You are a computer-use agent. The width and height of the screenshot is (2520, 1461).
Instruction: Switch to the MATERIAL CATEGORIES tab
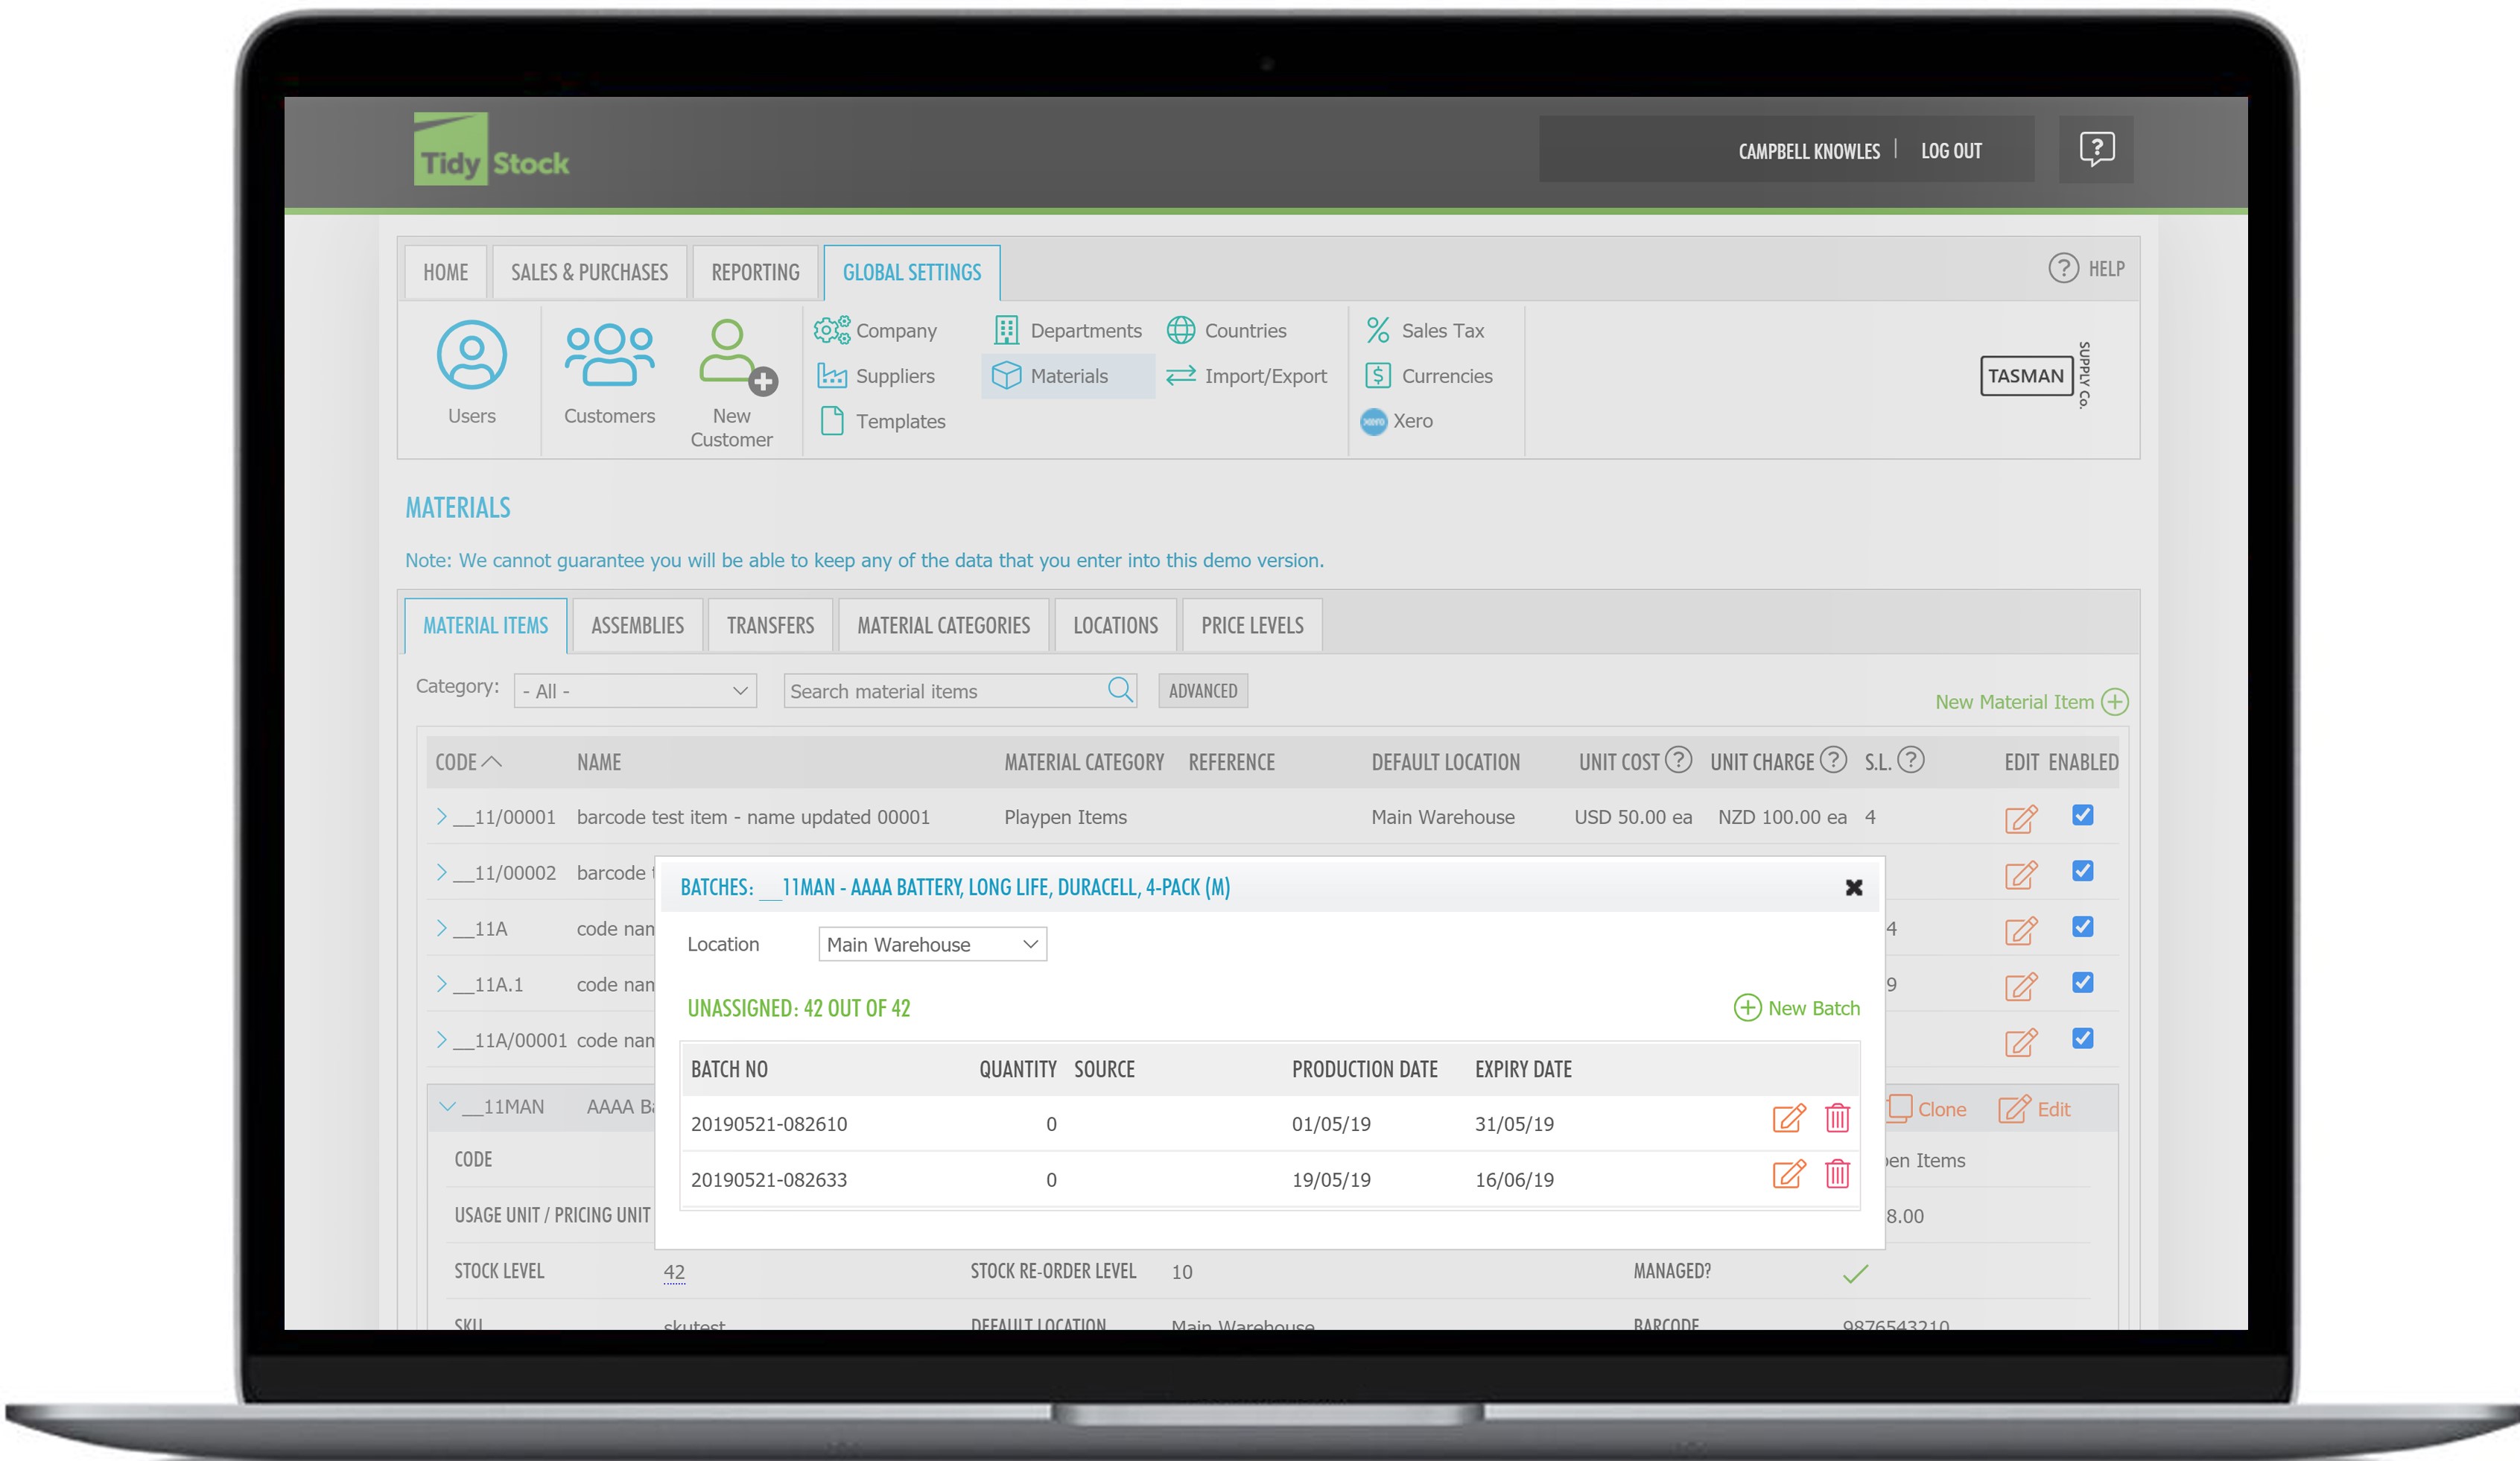tap(943, 625)
